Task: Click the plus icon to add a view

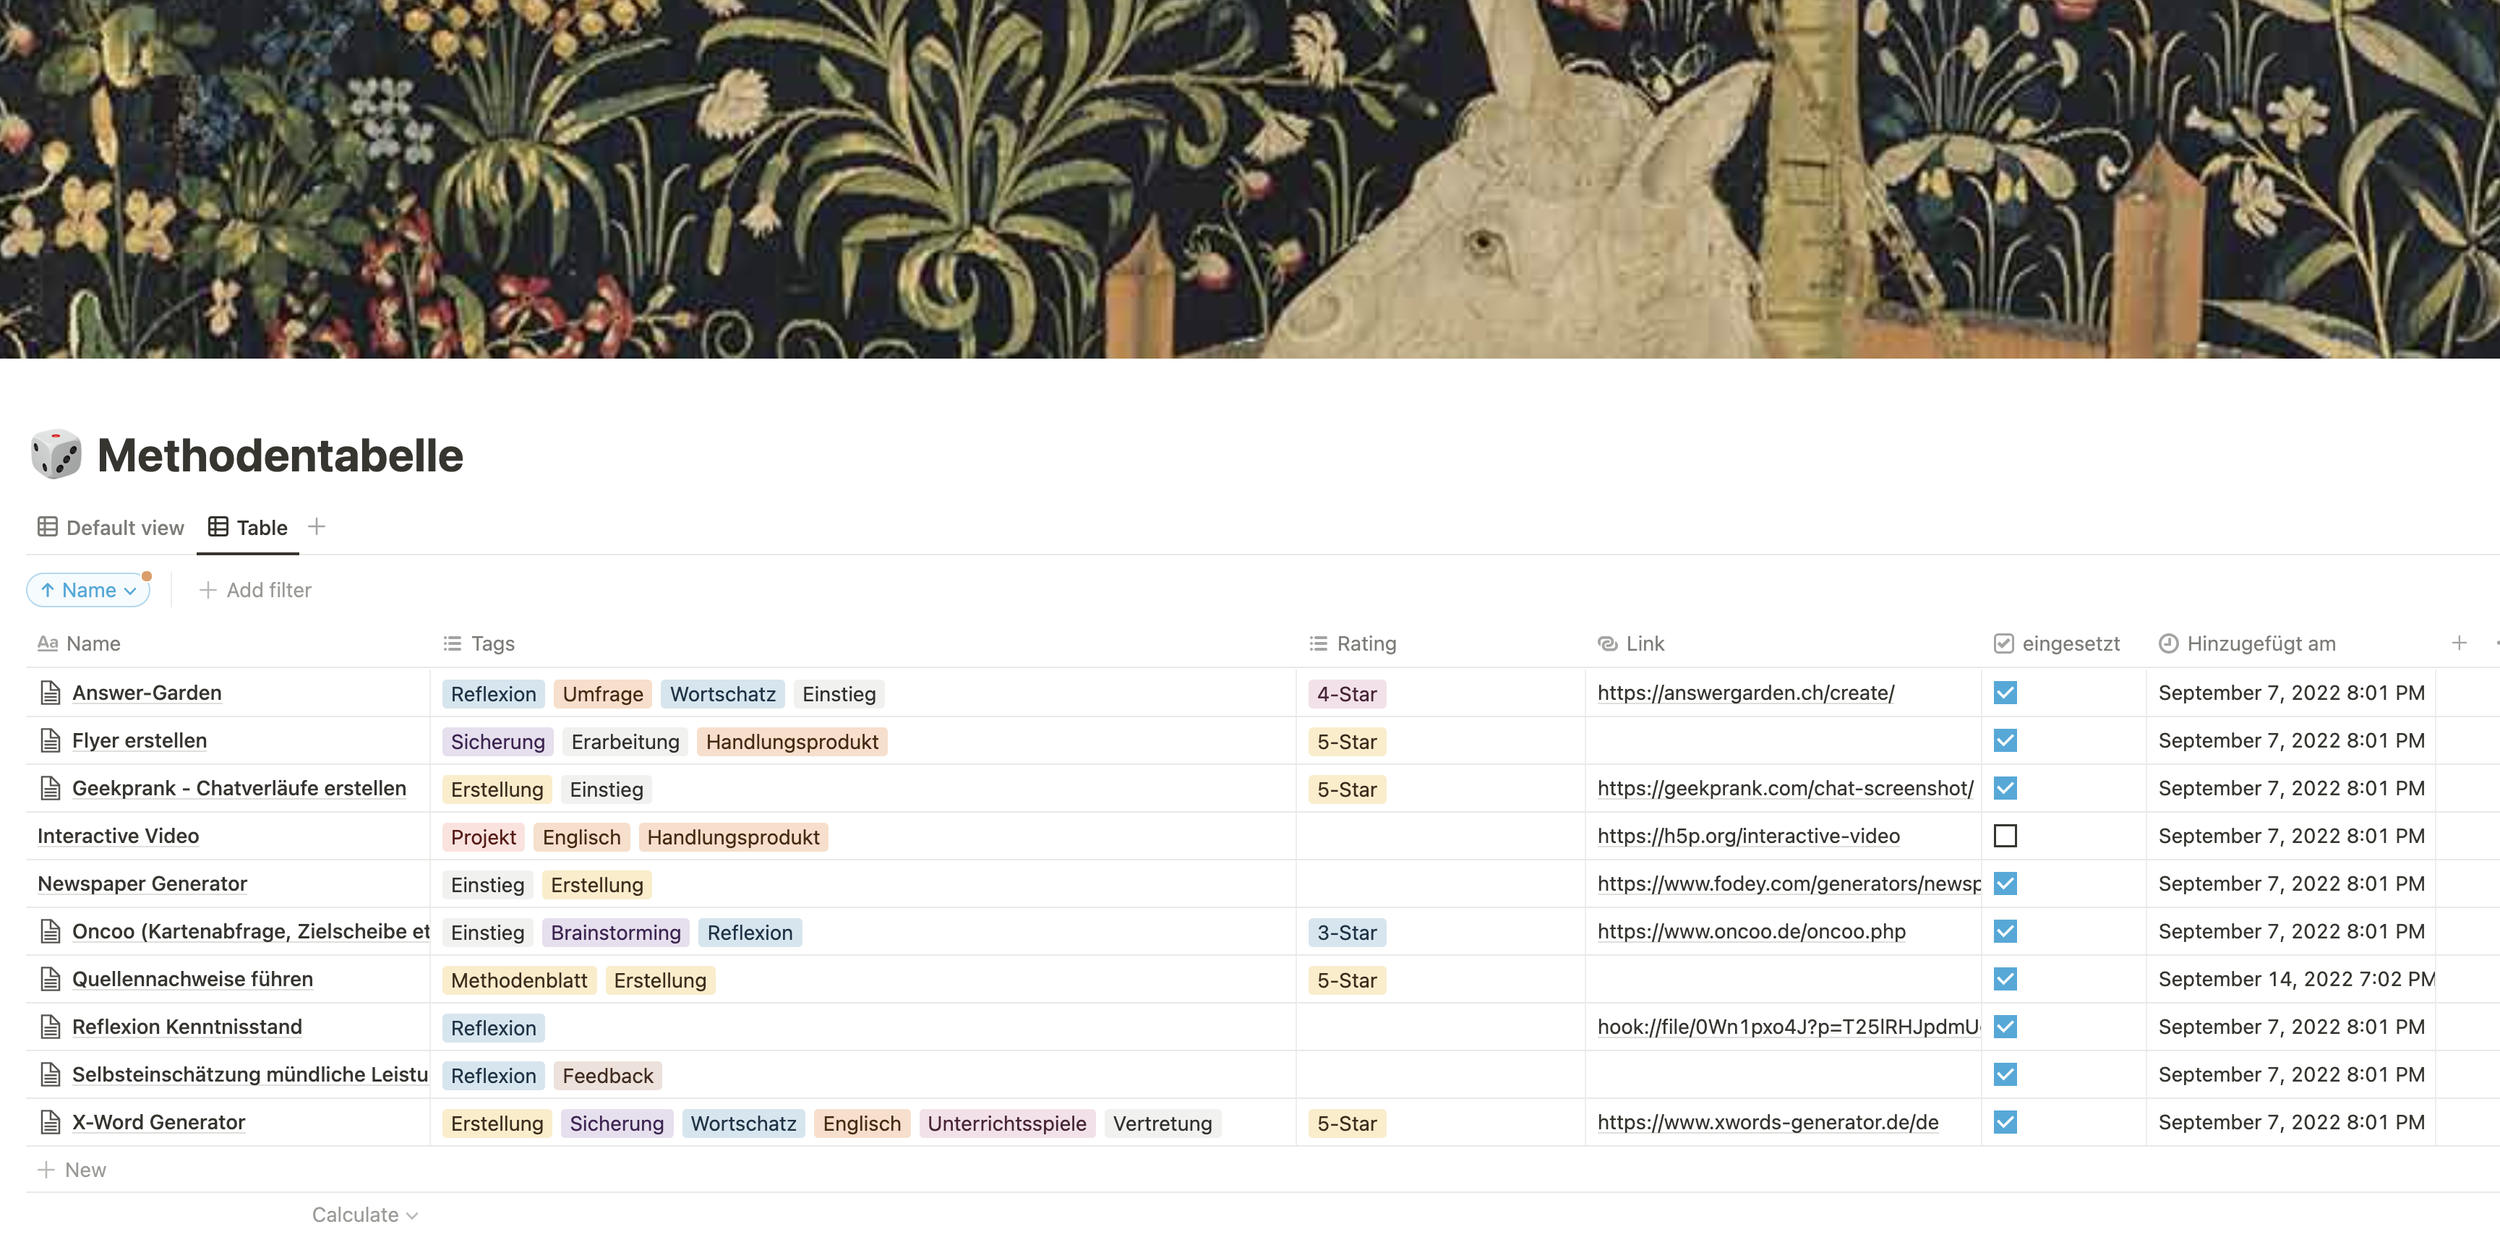Action: [x=316, y=527]
